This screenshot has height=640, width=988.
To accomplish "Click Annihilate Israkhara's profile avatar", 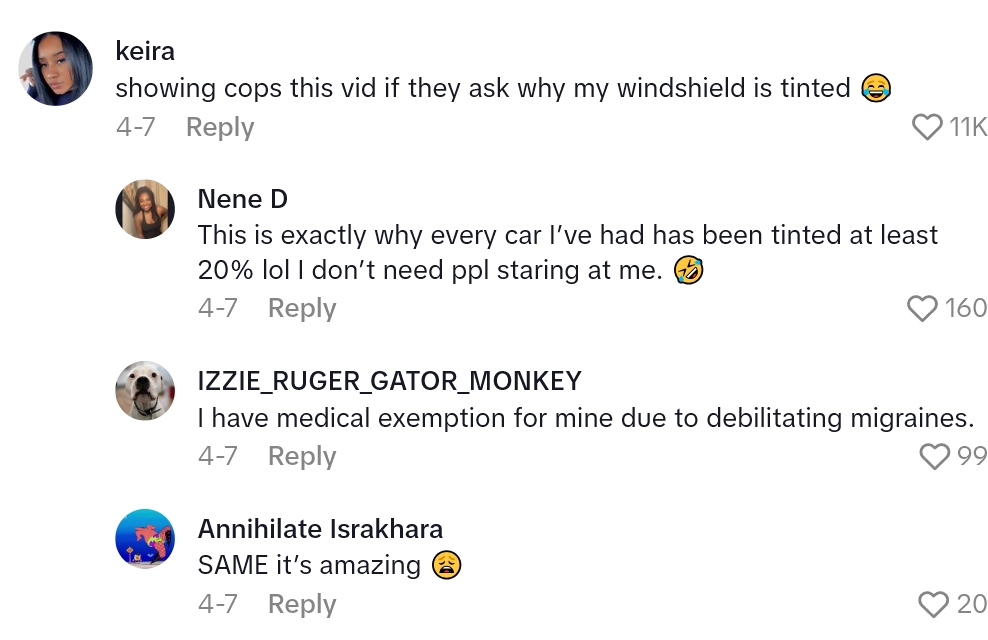I will pos(146,538).
